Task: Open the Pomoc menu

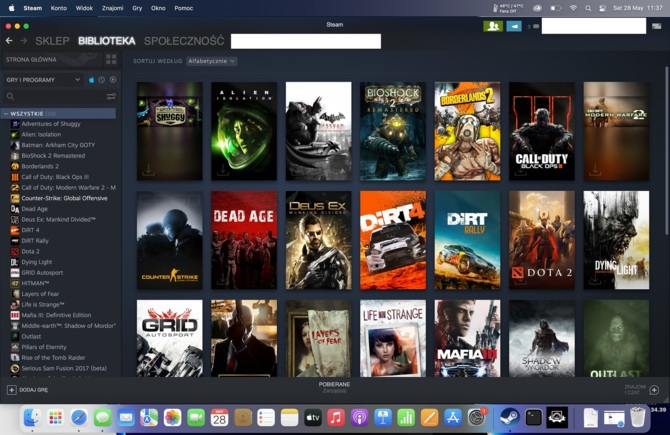Action: 184,8
